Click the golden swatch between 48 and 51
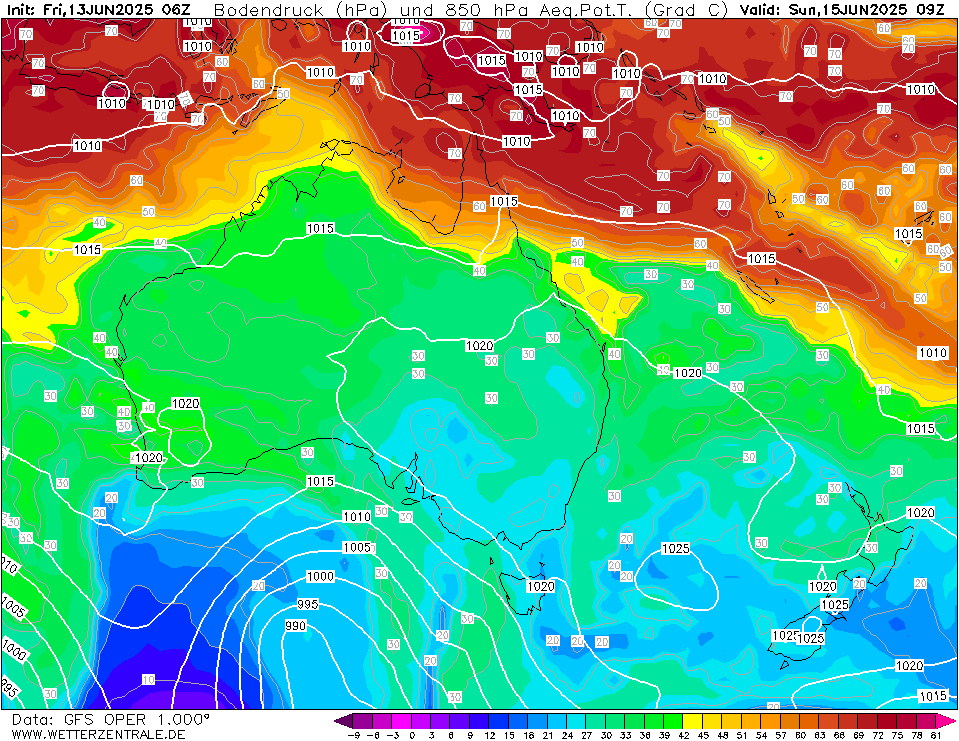 (x=731, y=720)
